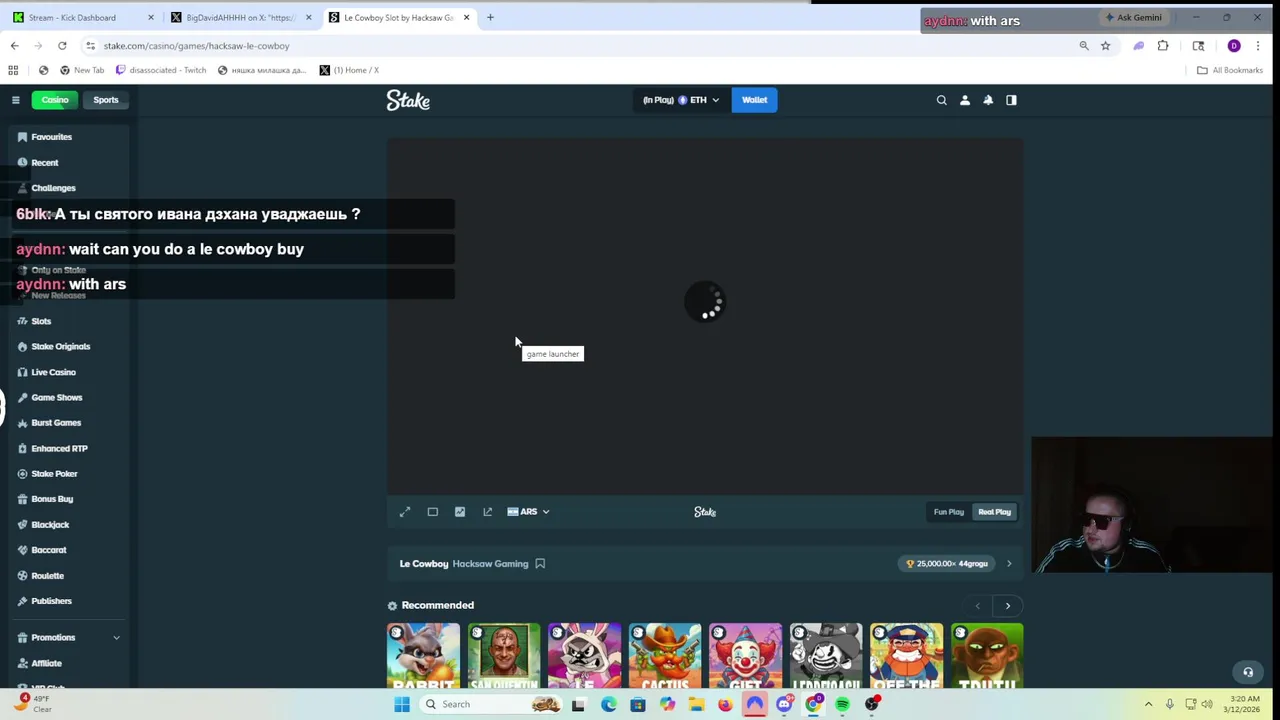Open Recent in the sidebar
Image resolution: width=1280 pixels, height=720 pixels.
click(x=44, y=162)
